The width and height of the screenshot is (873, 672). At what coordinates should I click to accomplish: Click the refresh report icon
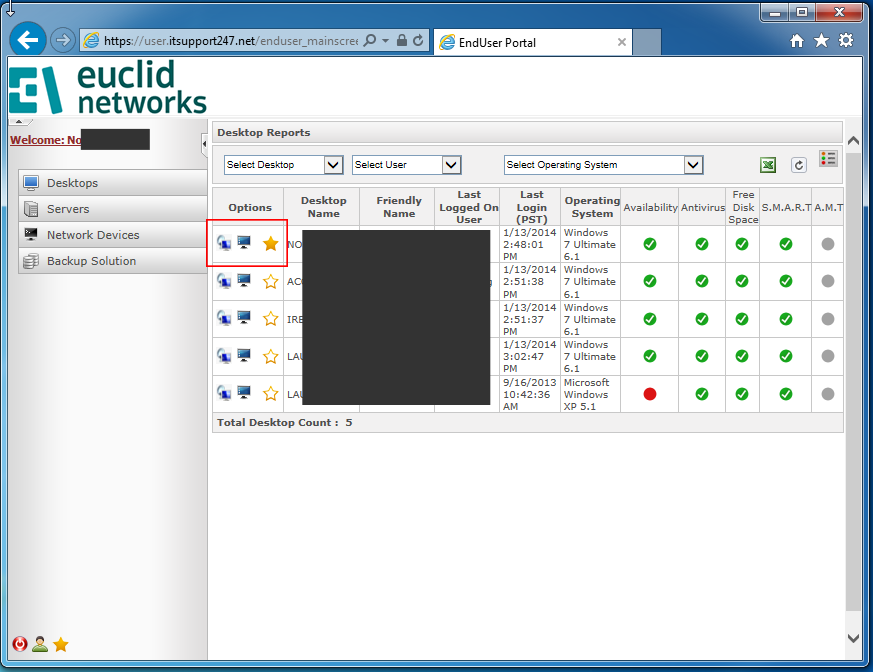coord(799,165)
